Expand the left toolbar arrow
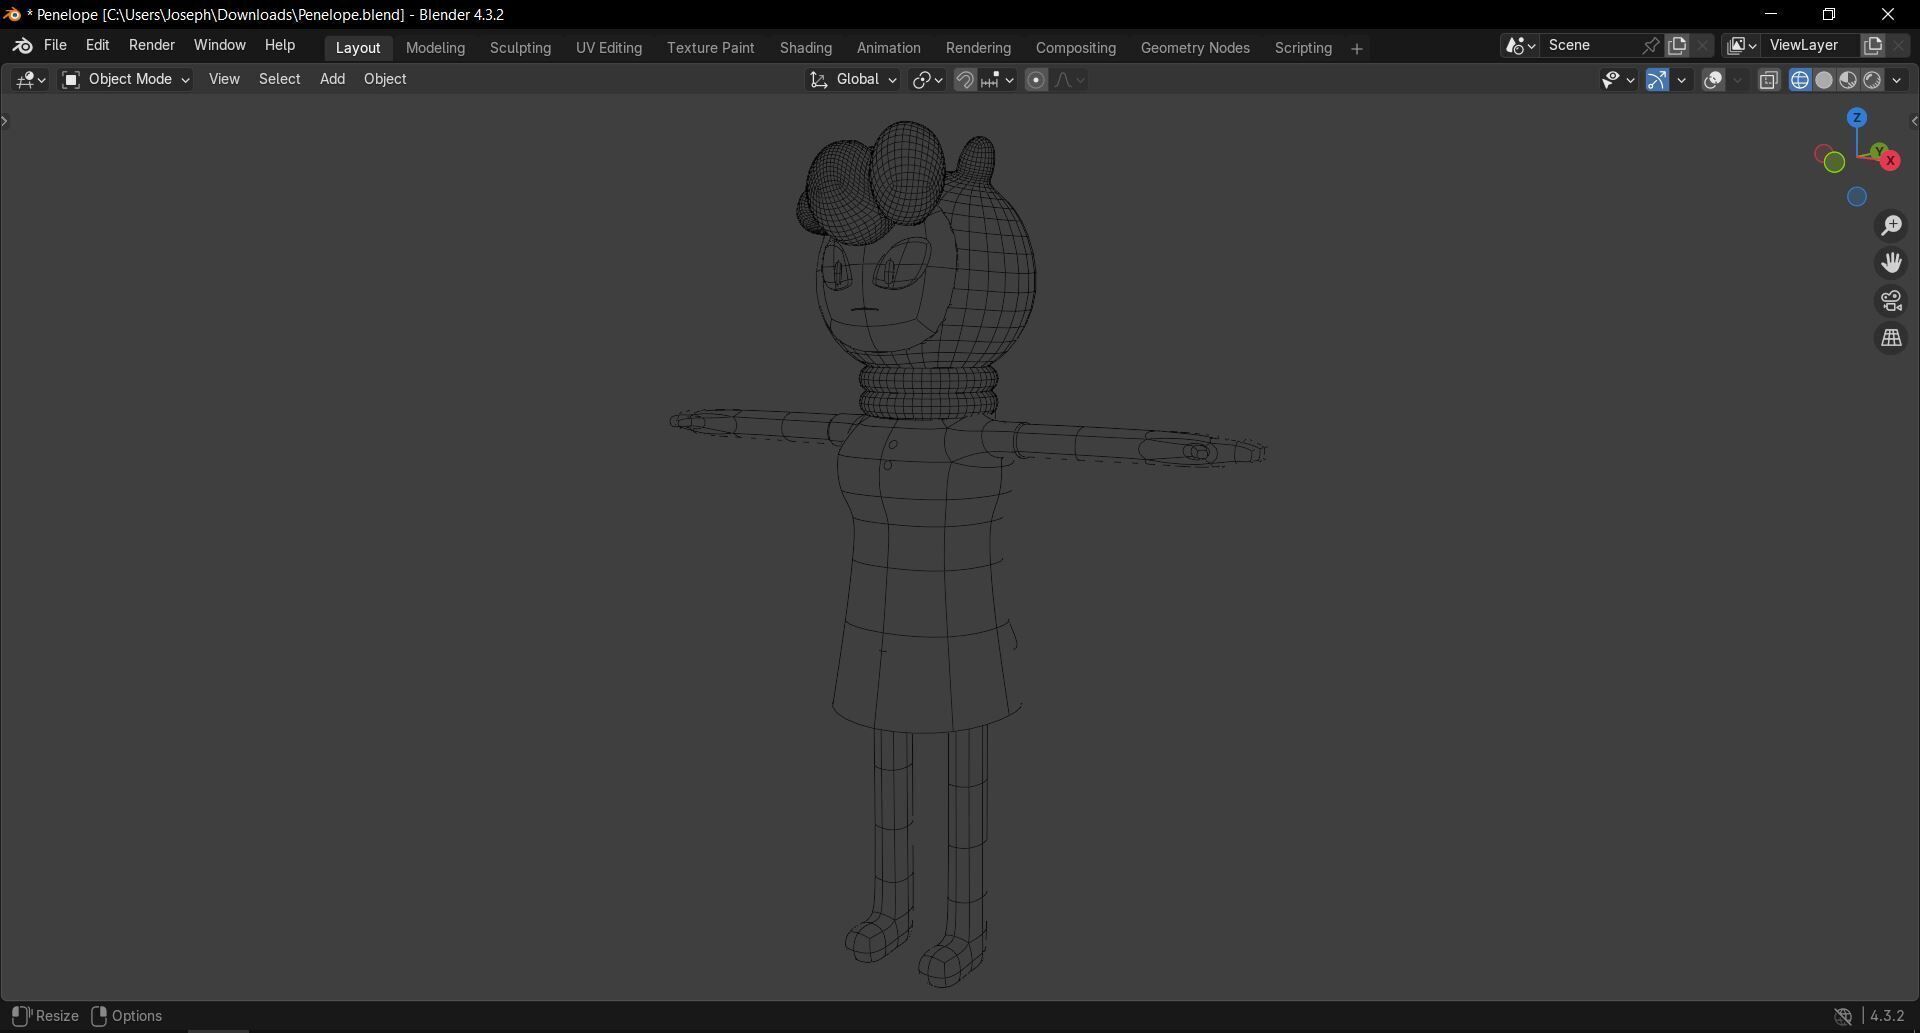The width and height of the screenshot is (1920, 1033). tap(5, 121)
